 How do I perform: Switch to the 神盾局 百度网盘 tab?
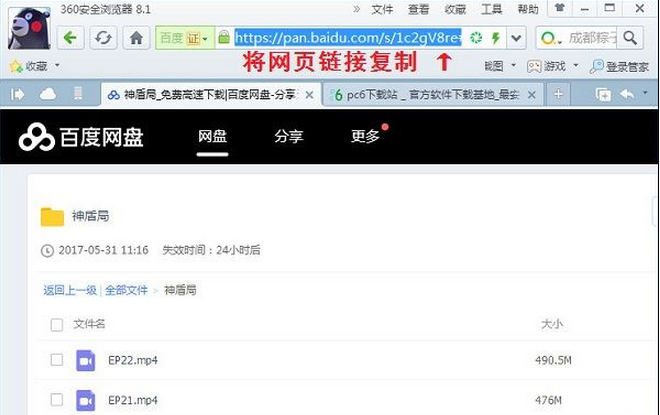(210, 95)
